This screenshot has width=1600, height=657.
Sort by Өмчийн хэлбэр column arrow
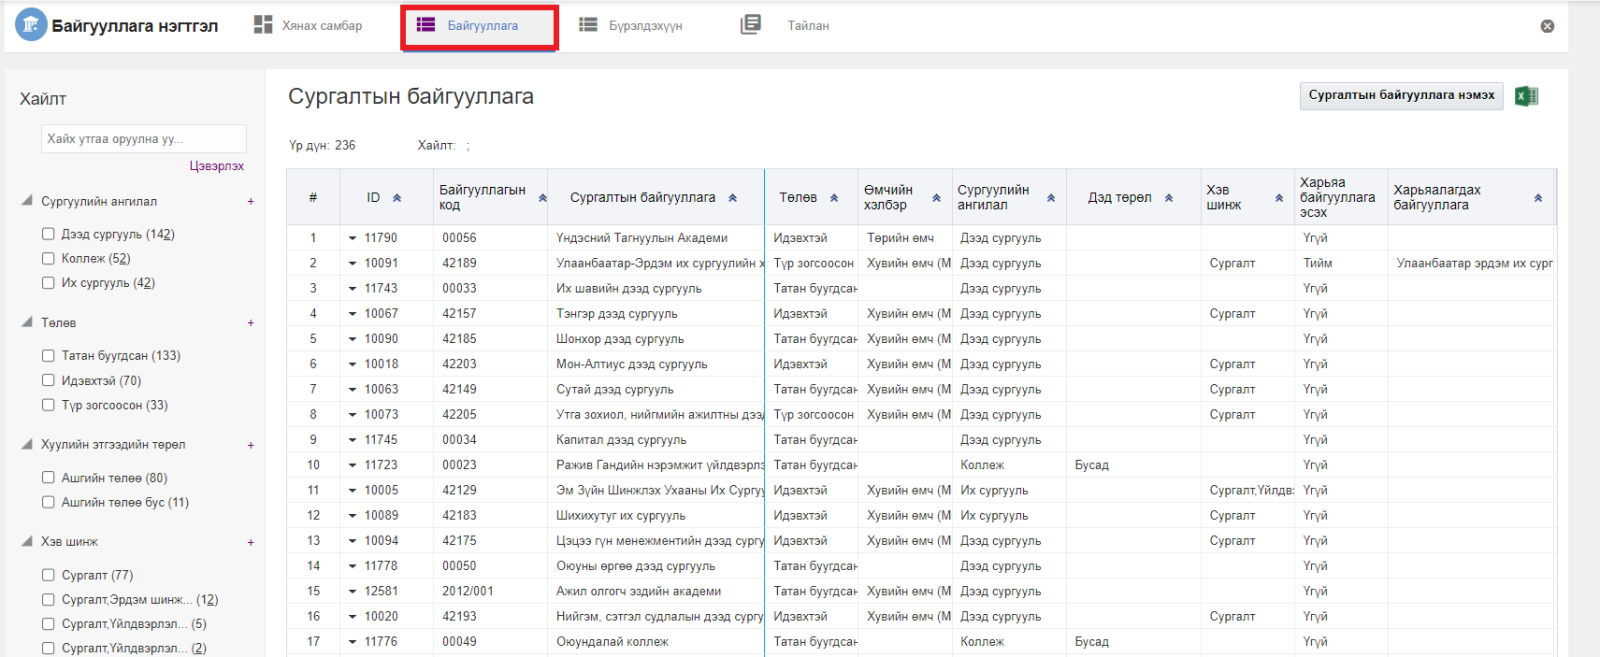coord(937,198)
